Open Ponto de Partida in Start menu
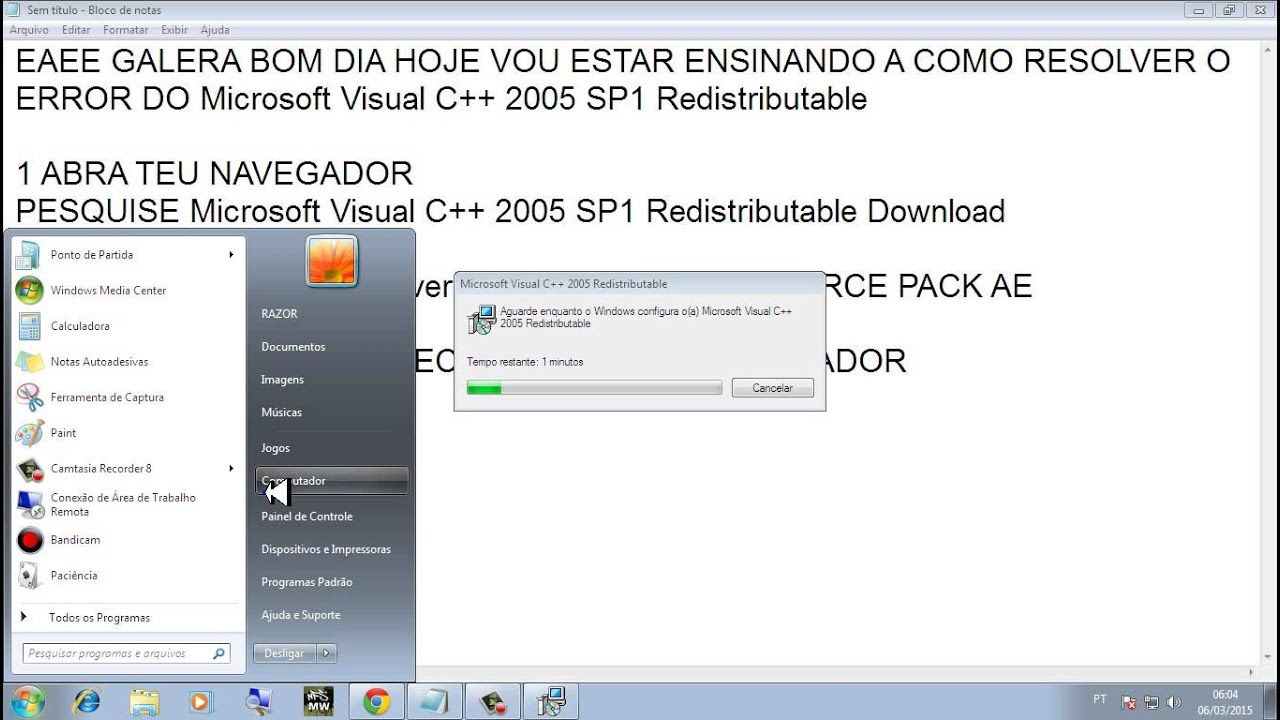 tap(125, 255)
